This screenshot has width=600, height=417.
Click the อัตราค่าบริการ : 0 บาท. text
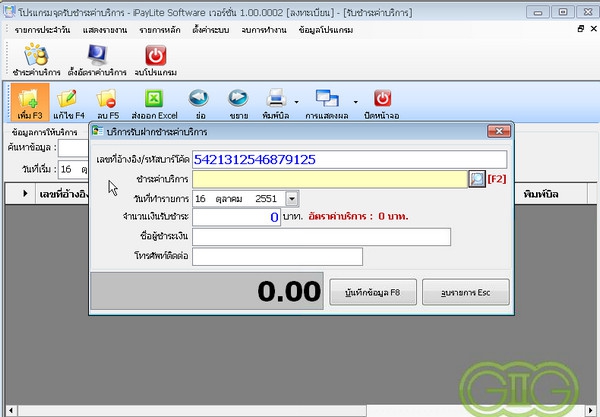click(358, 217)
